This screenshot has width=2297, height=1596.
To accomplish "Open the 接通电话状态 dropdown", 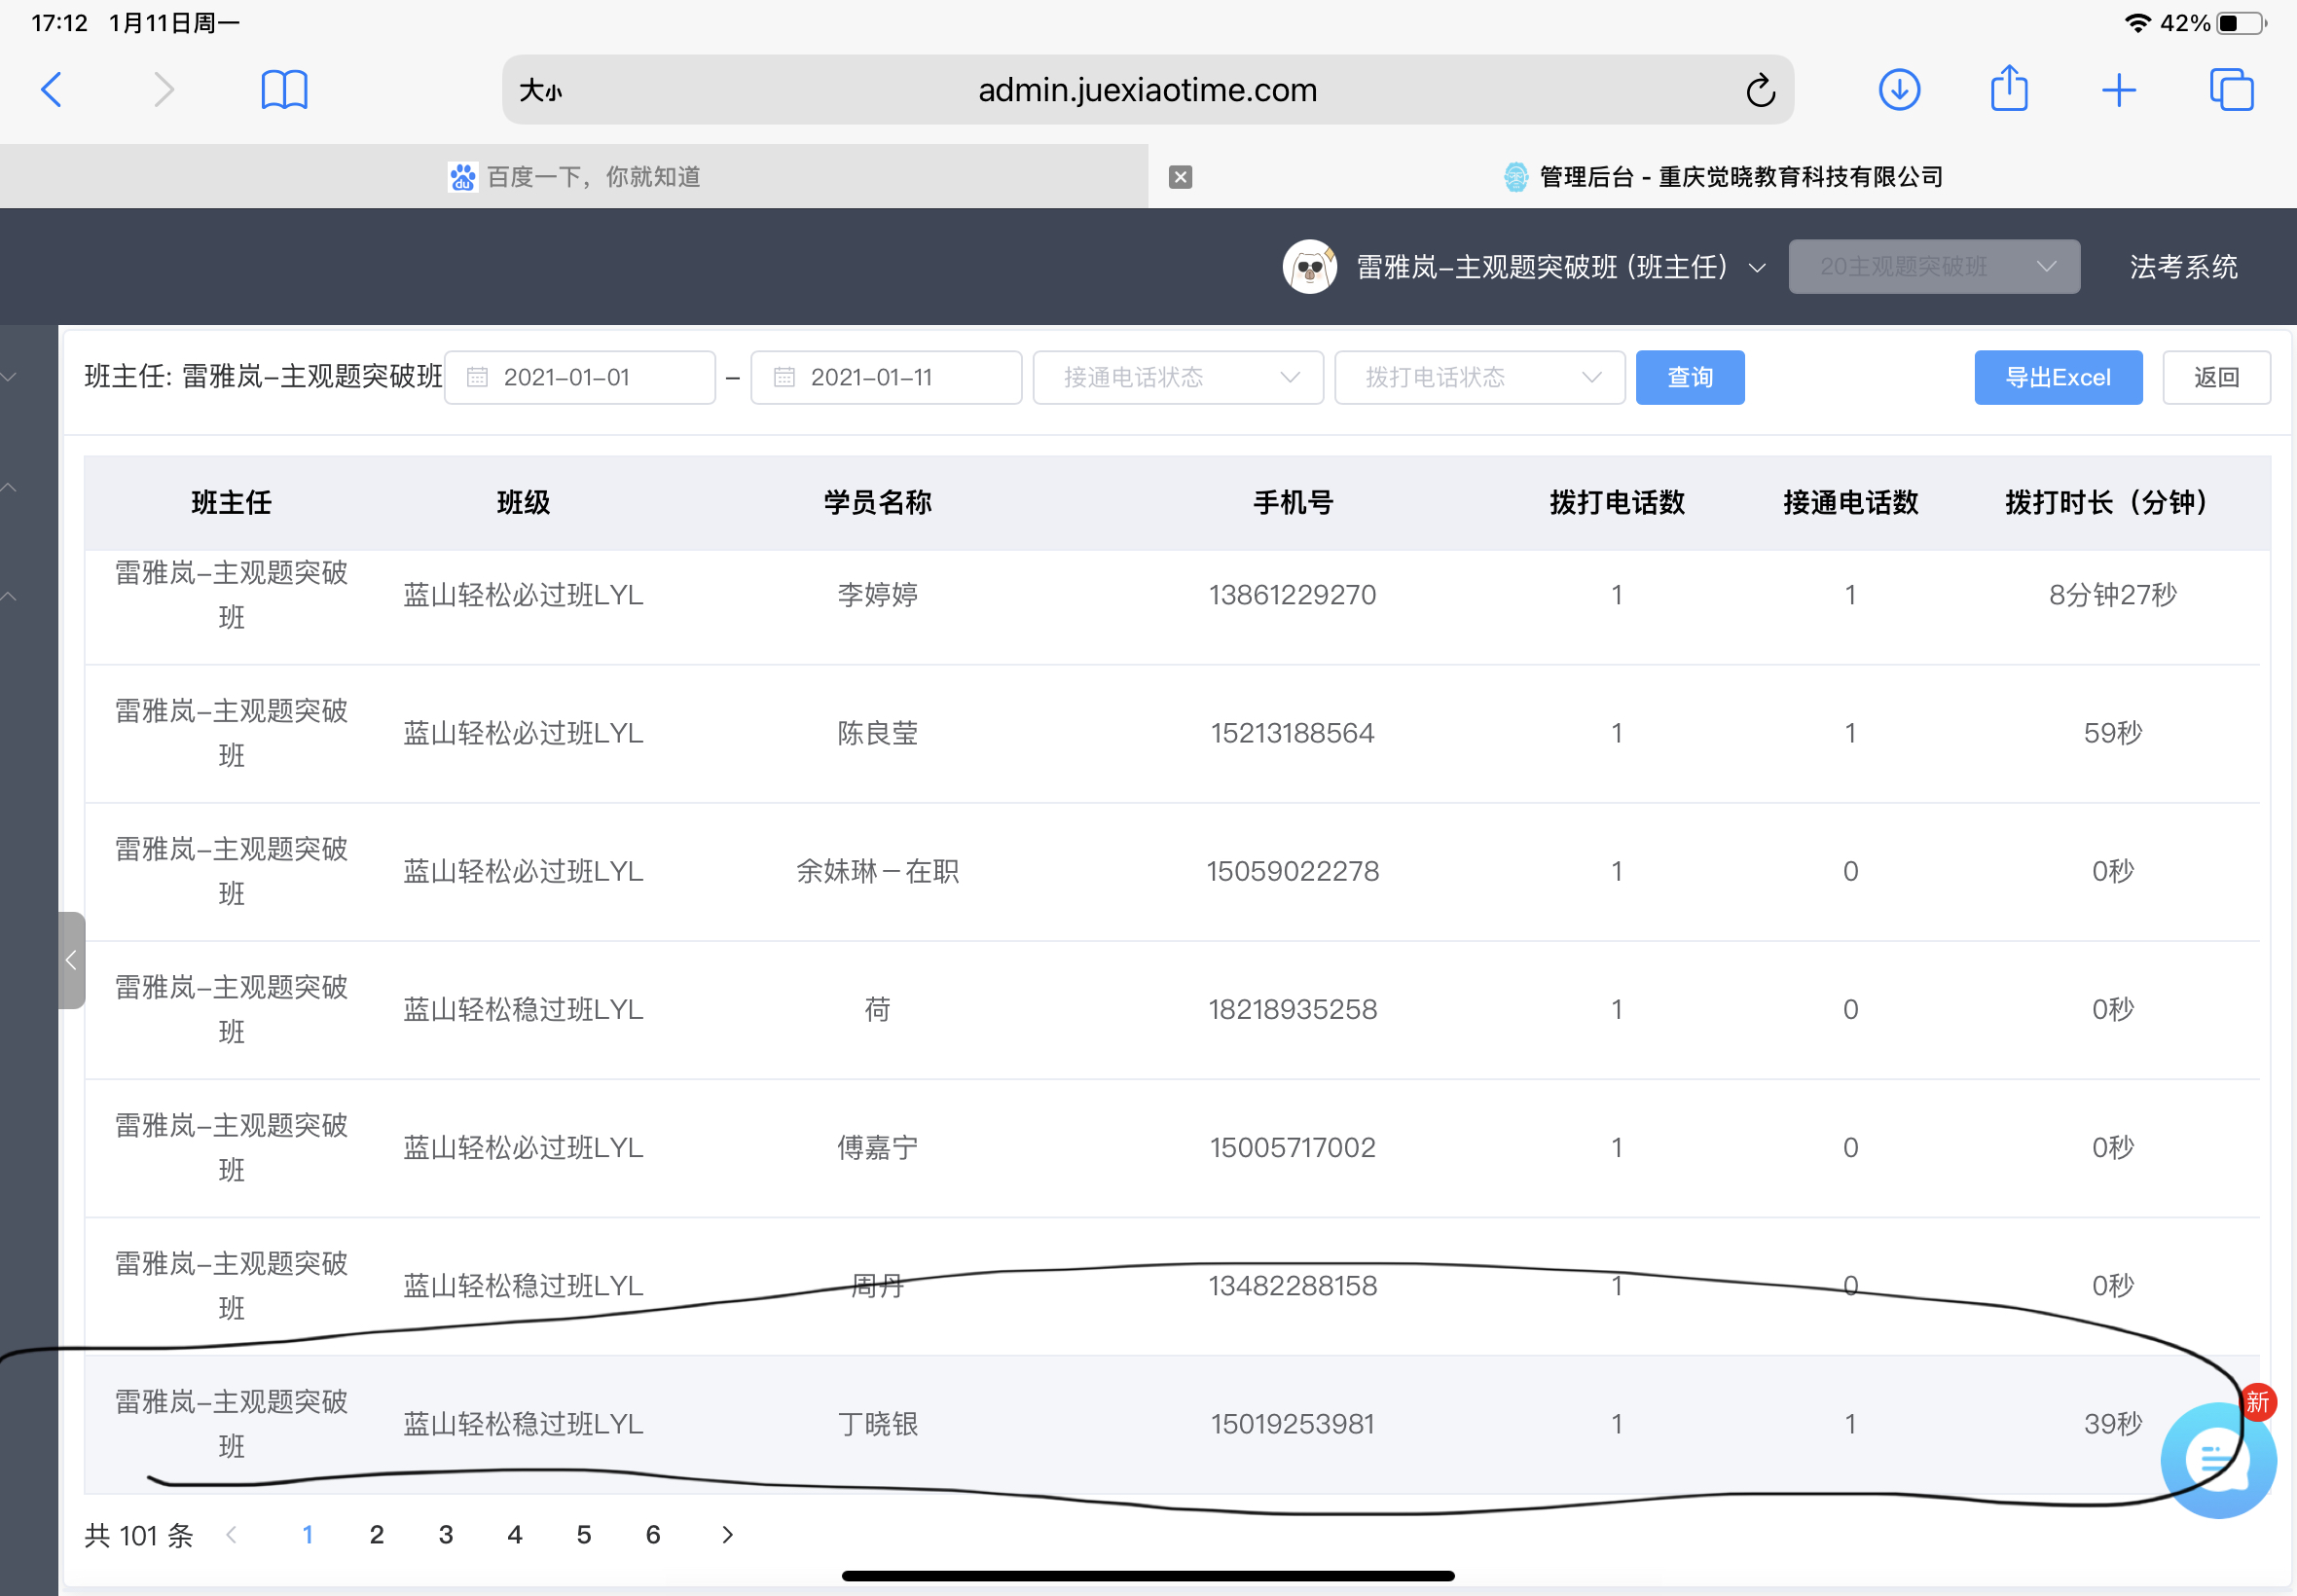I will point(1178,377).
